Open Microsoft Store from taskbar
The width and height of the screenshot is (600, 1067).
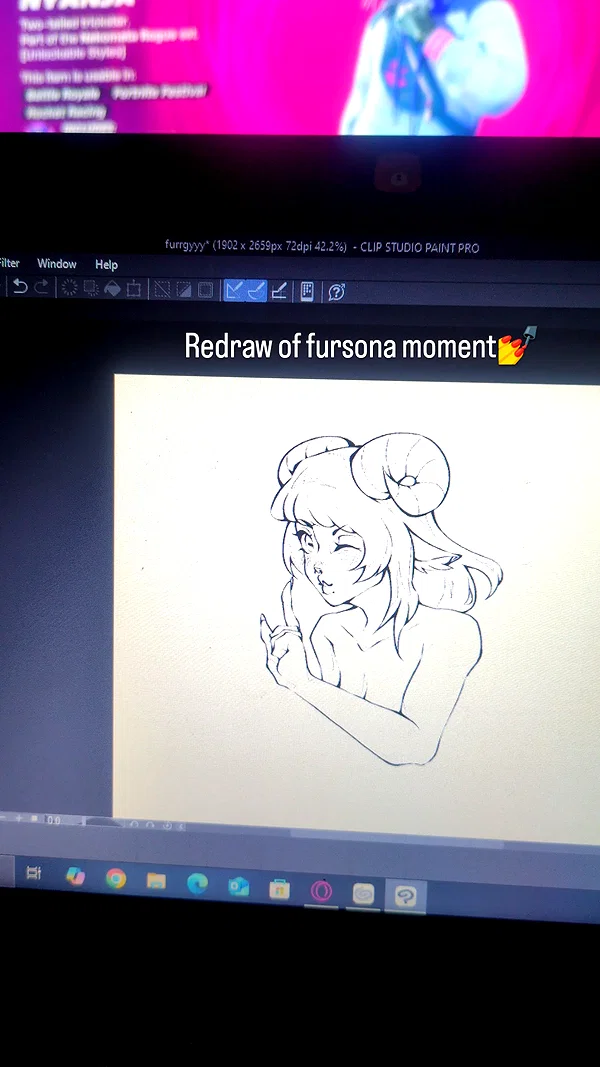pos(280,889)
